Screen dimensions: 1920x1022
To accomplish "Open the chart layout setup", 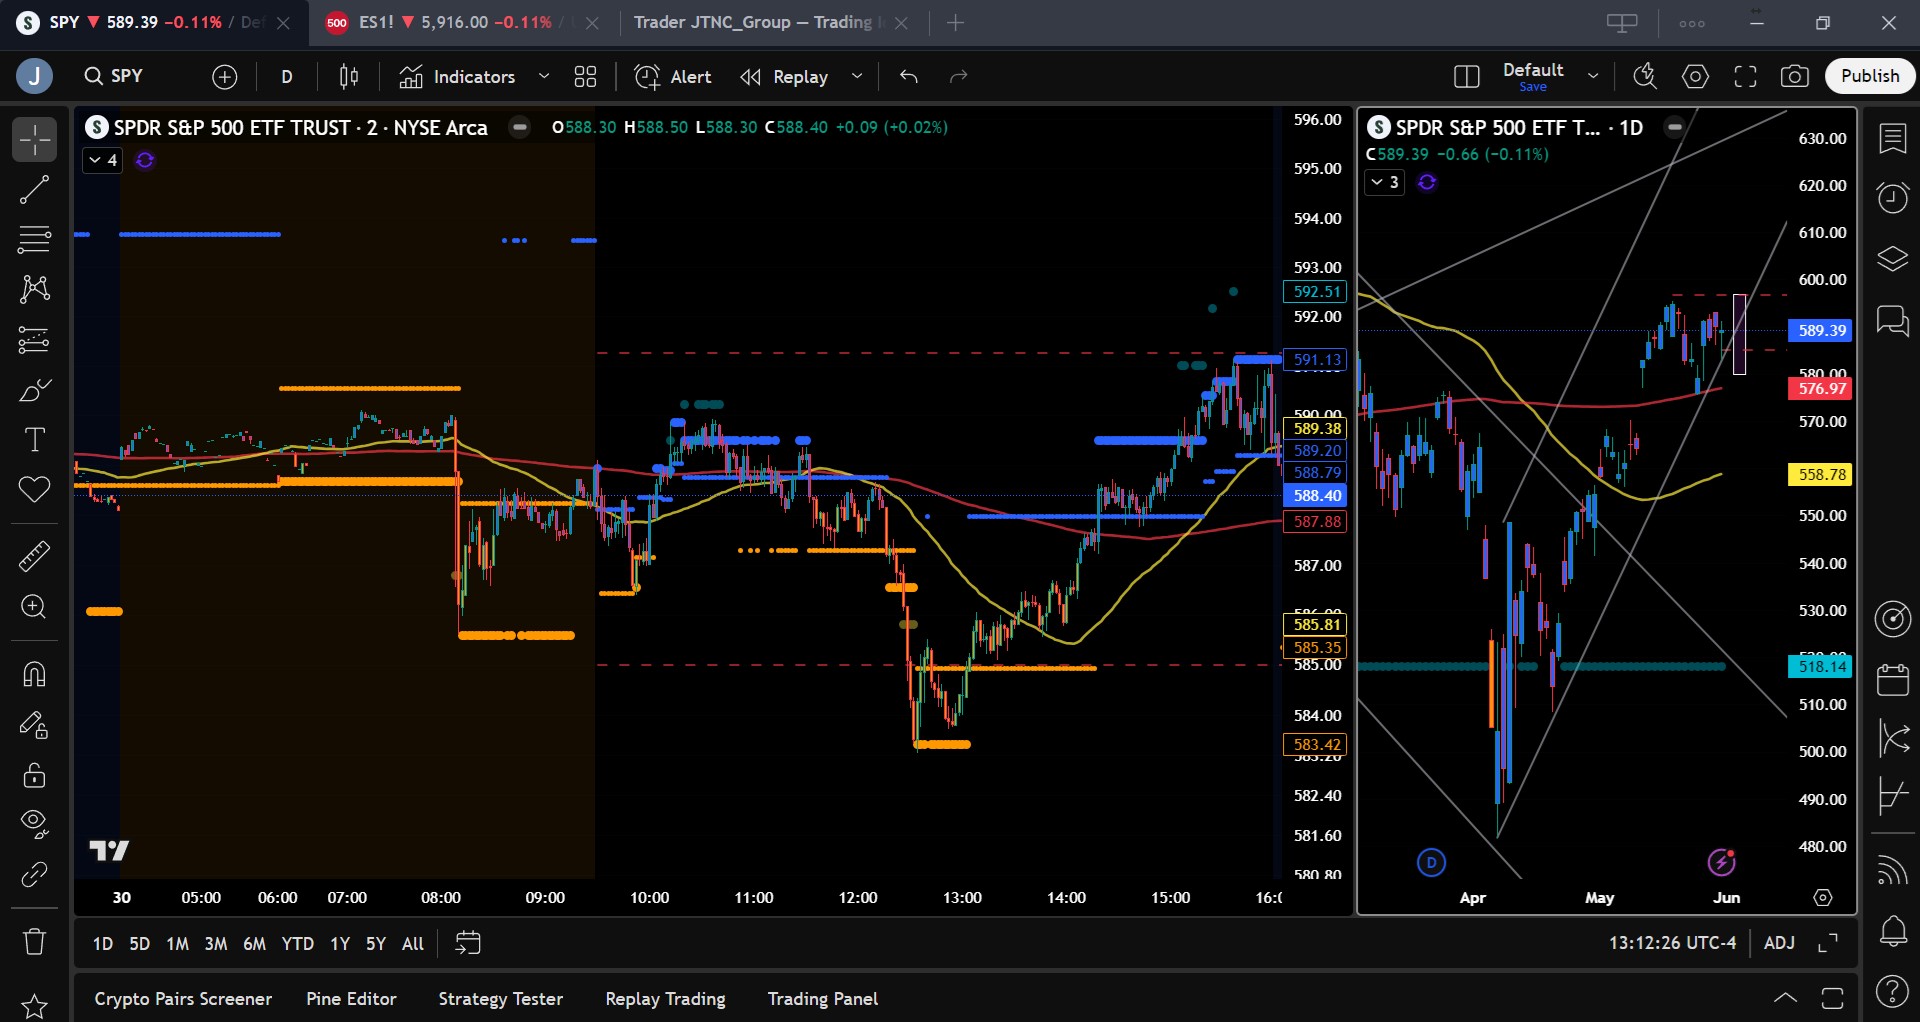I will (x=1467, y=76).
